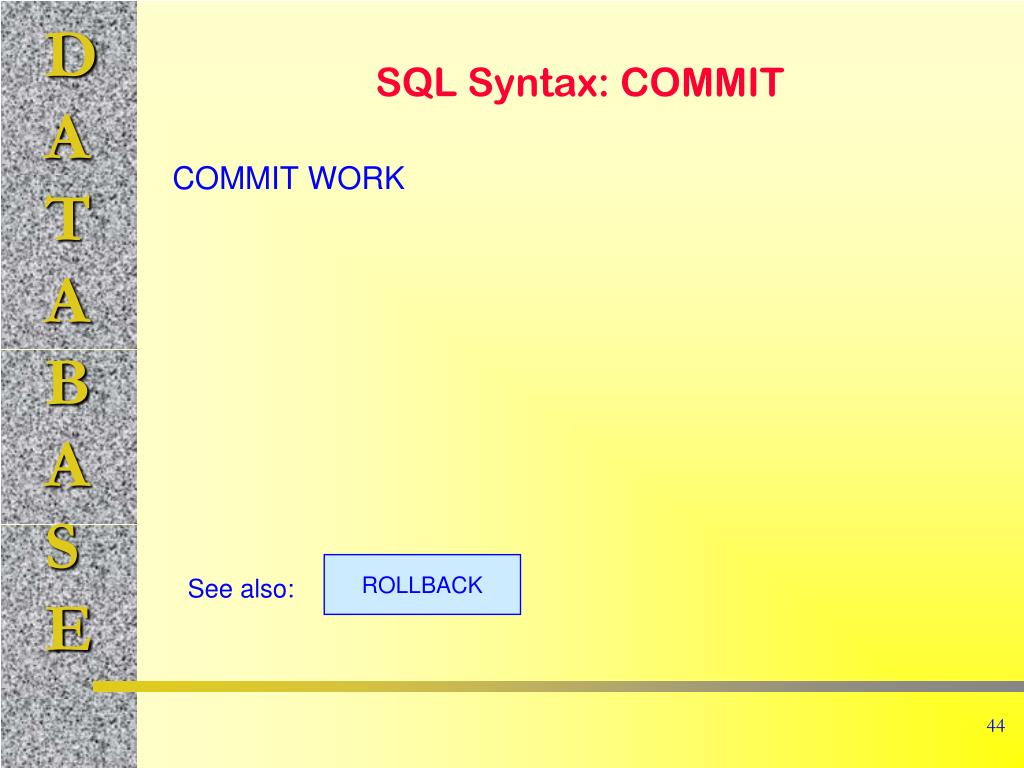Click the See also: label
Viewport: 1024px width, 768px height.
241,588
